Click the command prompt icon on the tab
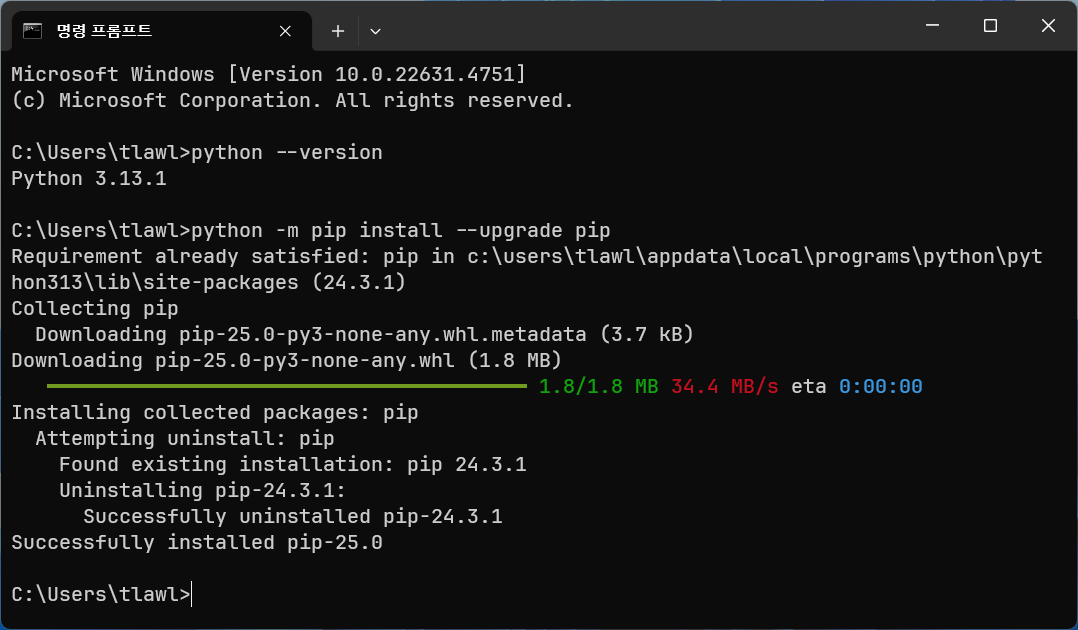The width and height of the screenshot is (1078, 630). click(x=33, y=31)
